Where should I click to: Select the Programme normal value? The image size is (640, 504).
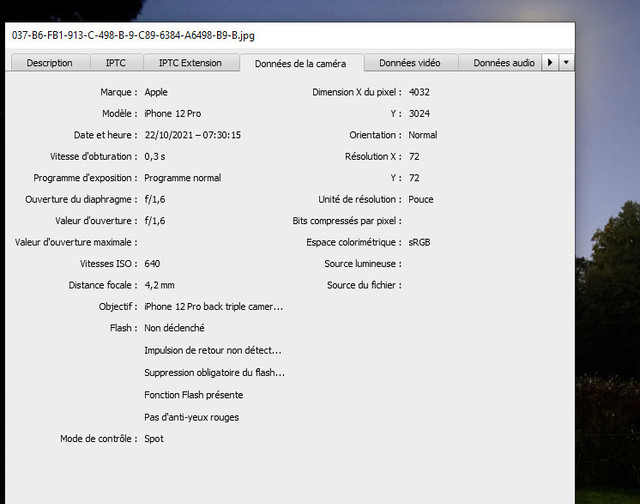(x=182, y=178)
